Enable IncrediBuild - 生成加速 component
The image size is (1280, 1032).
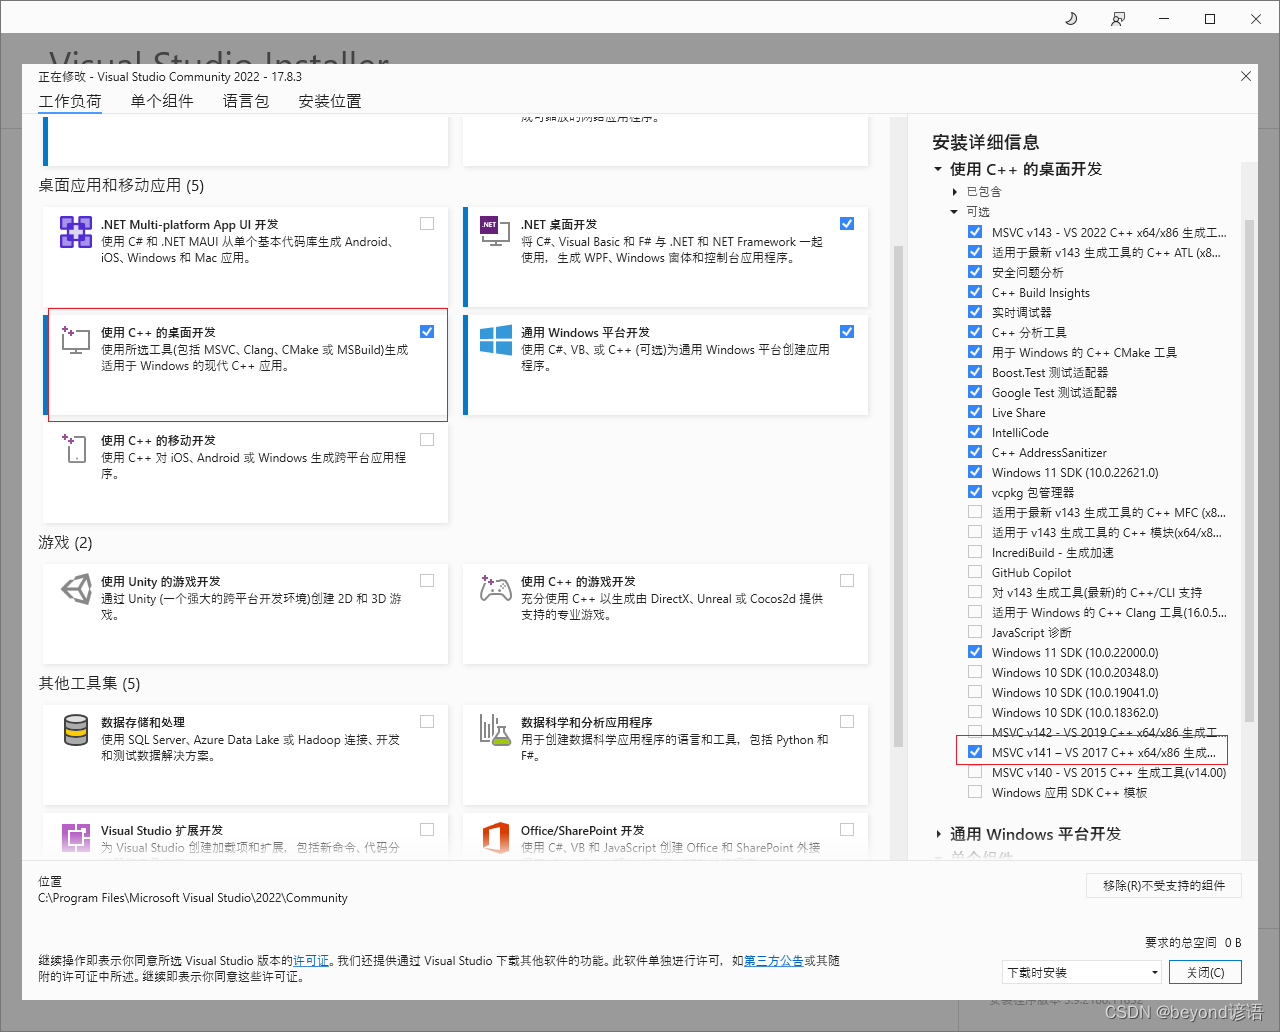click(x=975, y=552)
